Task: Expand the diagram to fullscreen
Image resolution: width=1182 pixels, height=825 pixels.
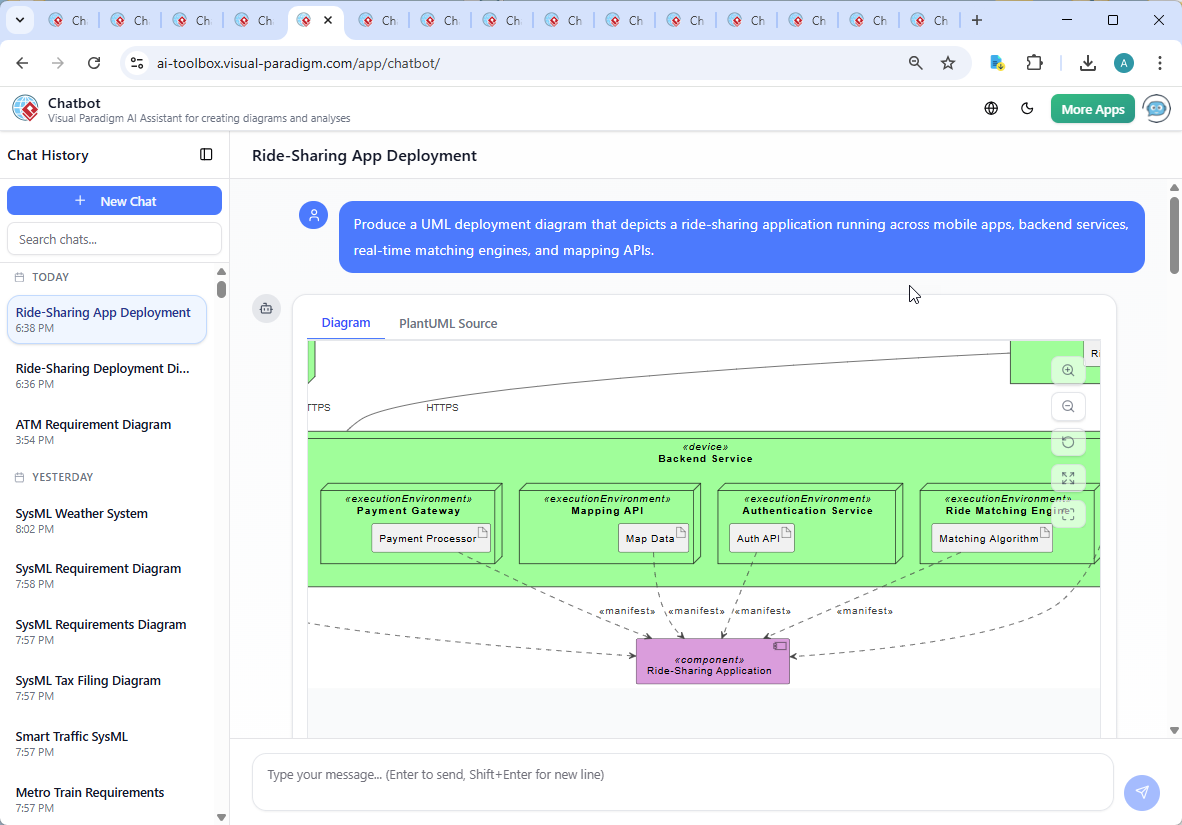Action: (x=1068, y=478)
